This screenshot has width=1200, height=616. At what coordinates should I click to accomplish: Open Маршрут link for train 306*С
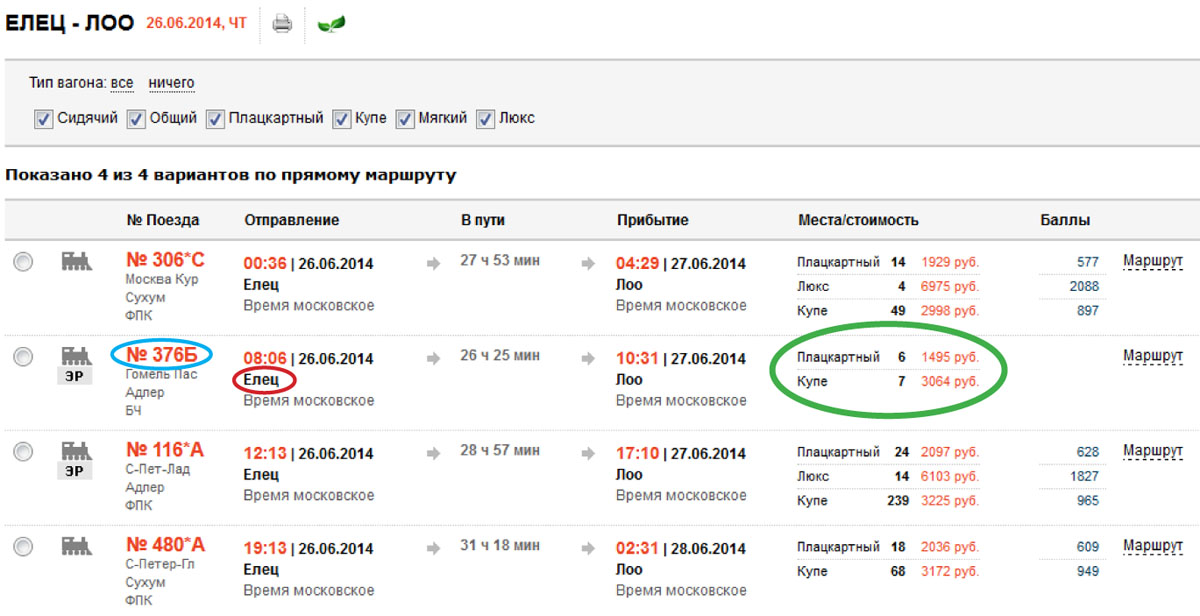[1152, 262]
